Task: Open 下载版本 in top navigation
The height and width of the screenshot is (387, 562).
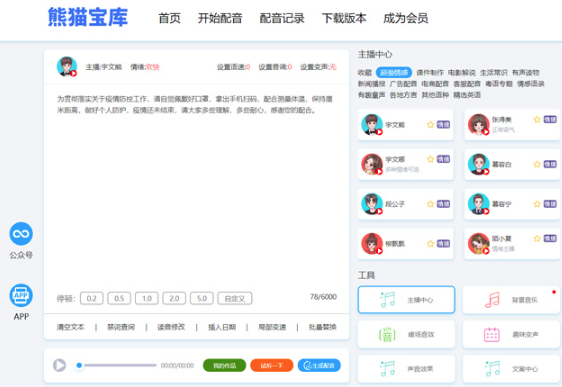Action: 344,18
